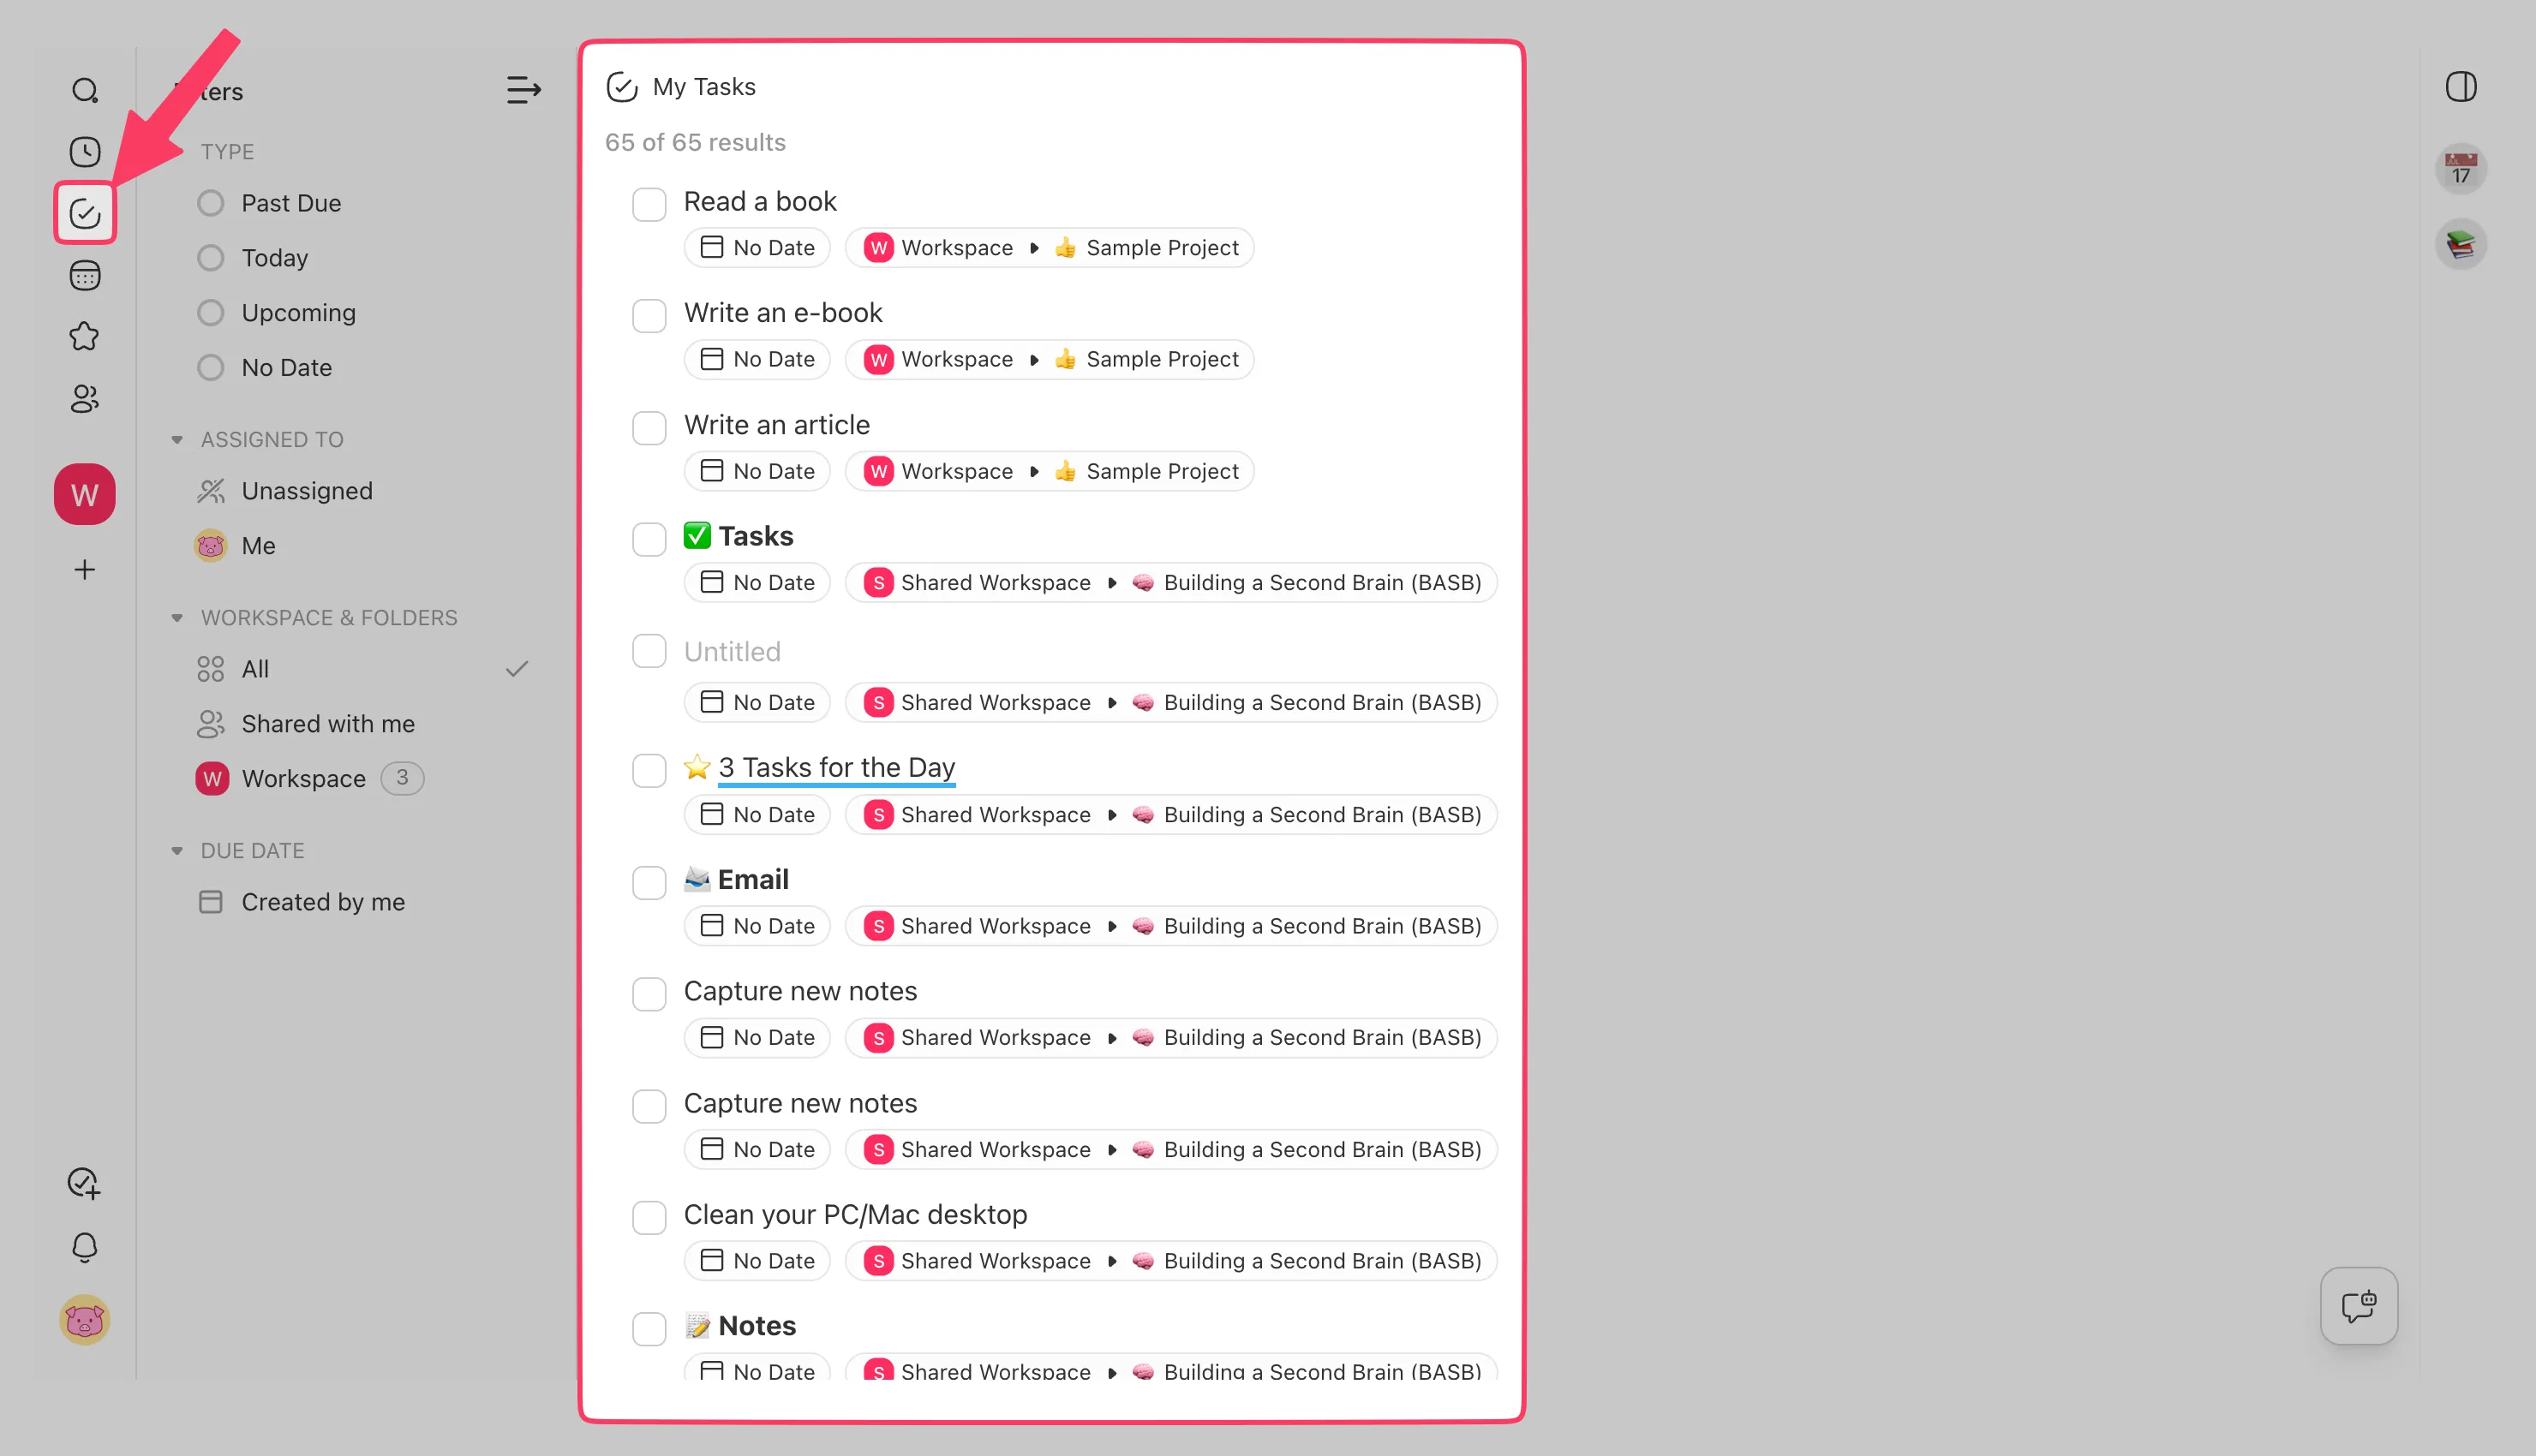Check off the Read a book task
The height and width of the screenshot is (1456, 2536).
click(x=649, y=204)
